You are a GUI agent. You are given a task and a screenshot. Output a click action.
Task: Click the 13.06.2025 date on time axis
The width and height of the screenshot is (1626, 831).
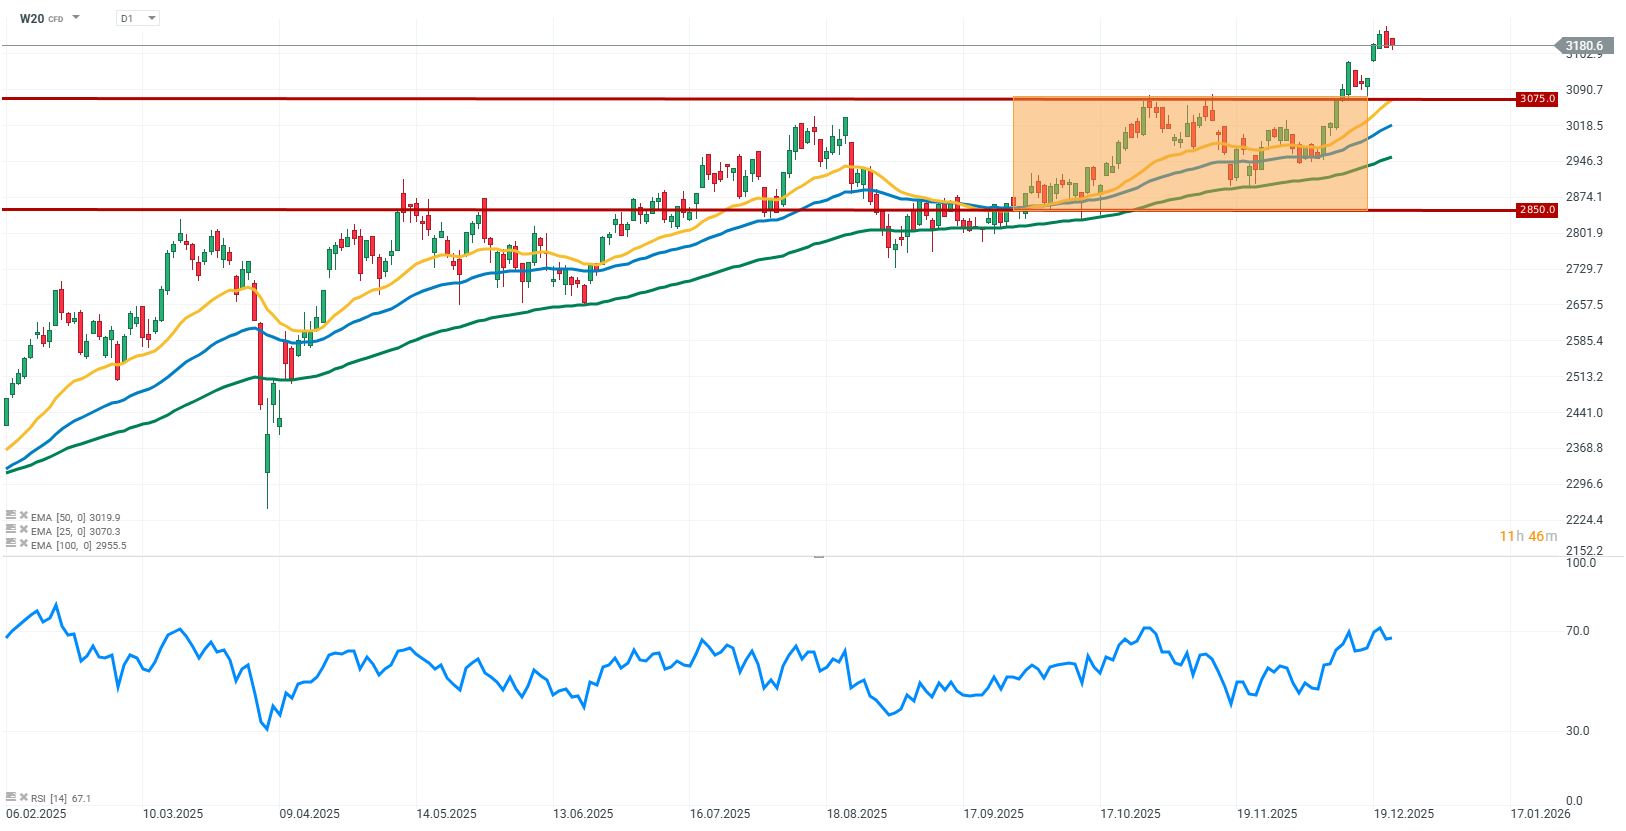click(584, 813)
